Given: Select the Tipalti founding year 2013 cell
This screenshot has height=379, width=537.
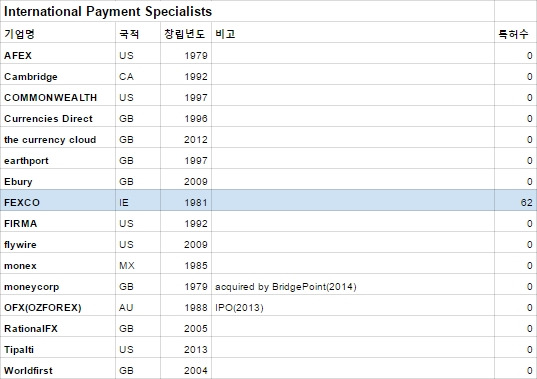Looking at the screenshot, I should point(186,349).
